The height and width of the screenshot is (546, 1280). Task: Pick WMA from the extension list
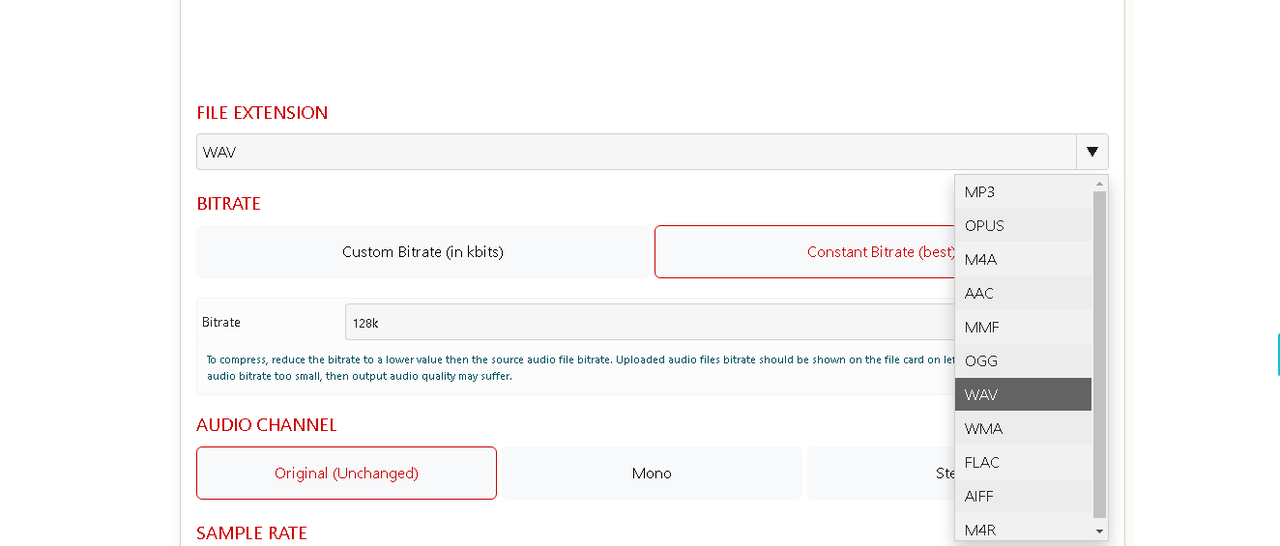click(1022, 429)
